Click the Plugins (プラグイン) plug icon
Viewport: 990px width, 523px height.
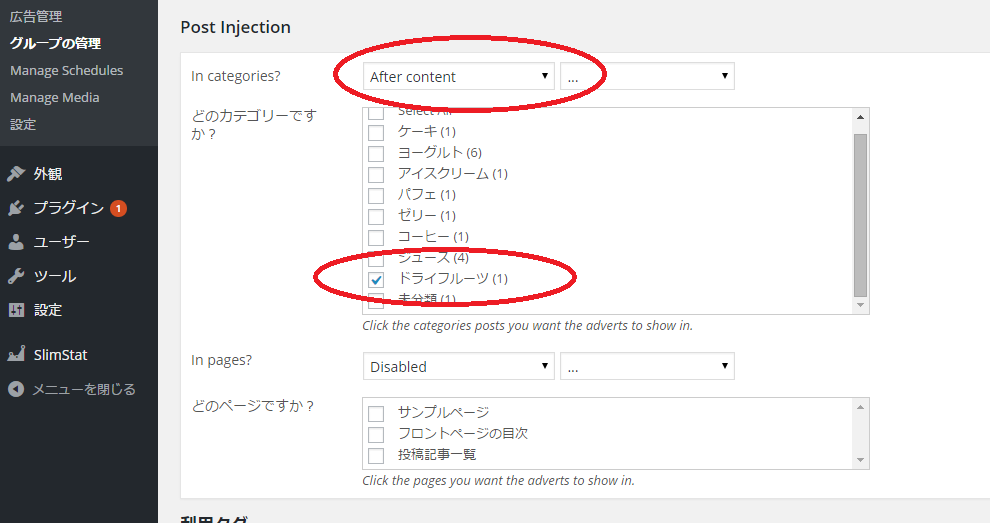click(x=16, y=208)
